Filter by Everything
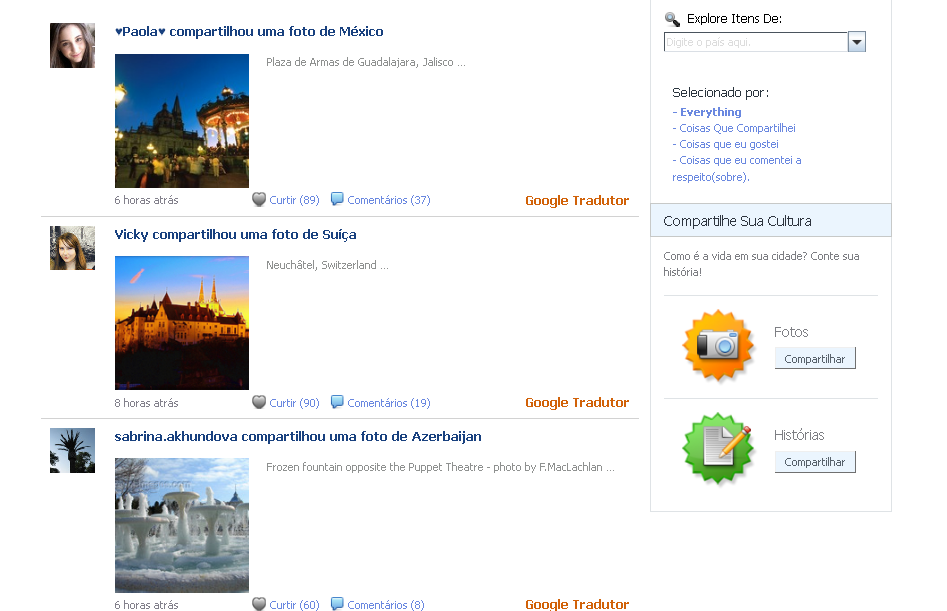This screenshot has width=947, height=611. click(710, 112)
